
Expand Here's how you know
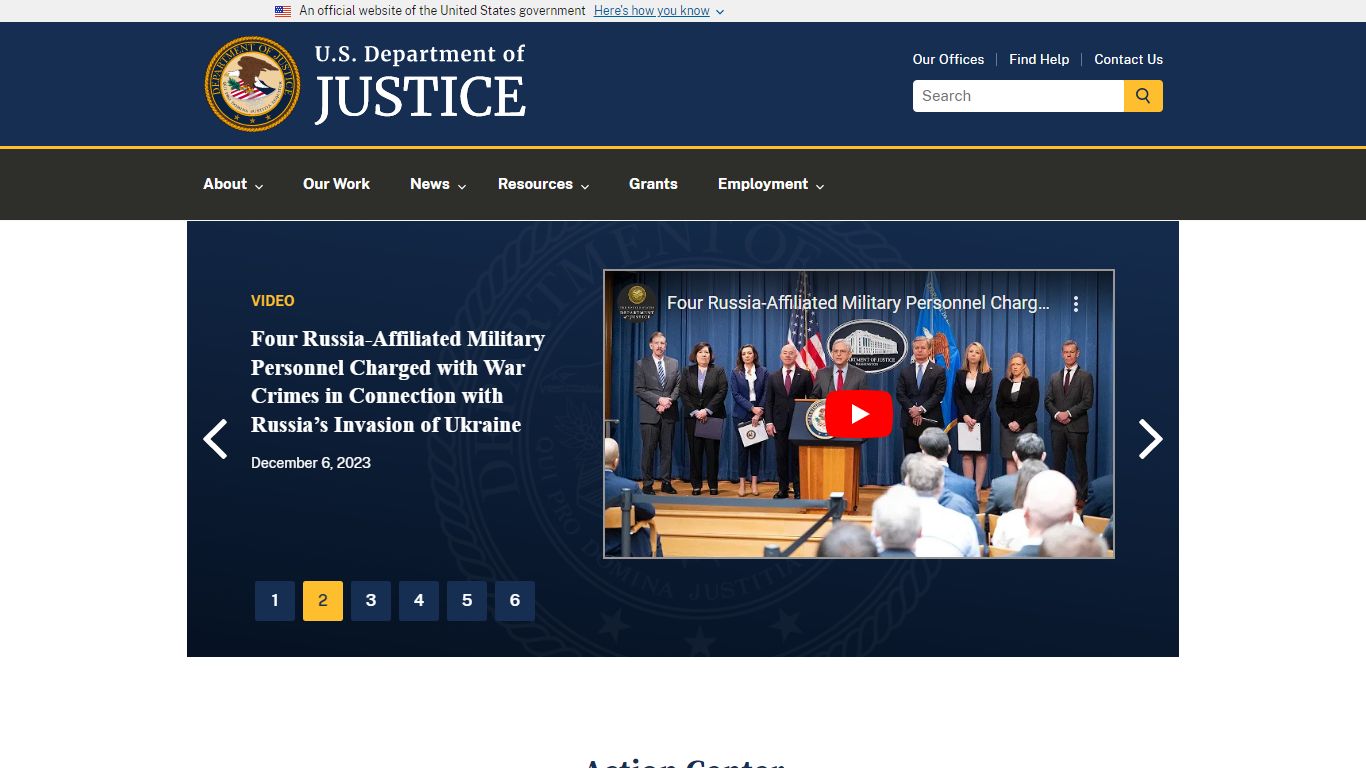pyautogui.click(x=659, y=11)
